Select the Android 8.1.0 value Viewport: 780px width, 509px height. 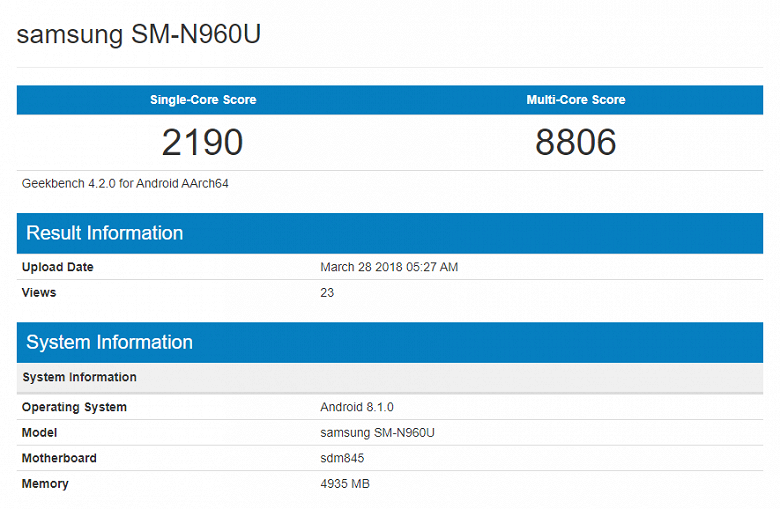tap(357, 407)
